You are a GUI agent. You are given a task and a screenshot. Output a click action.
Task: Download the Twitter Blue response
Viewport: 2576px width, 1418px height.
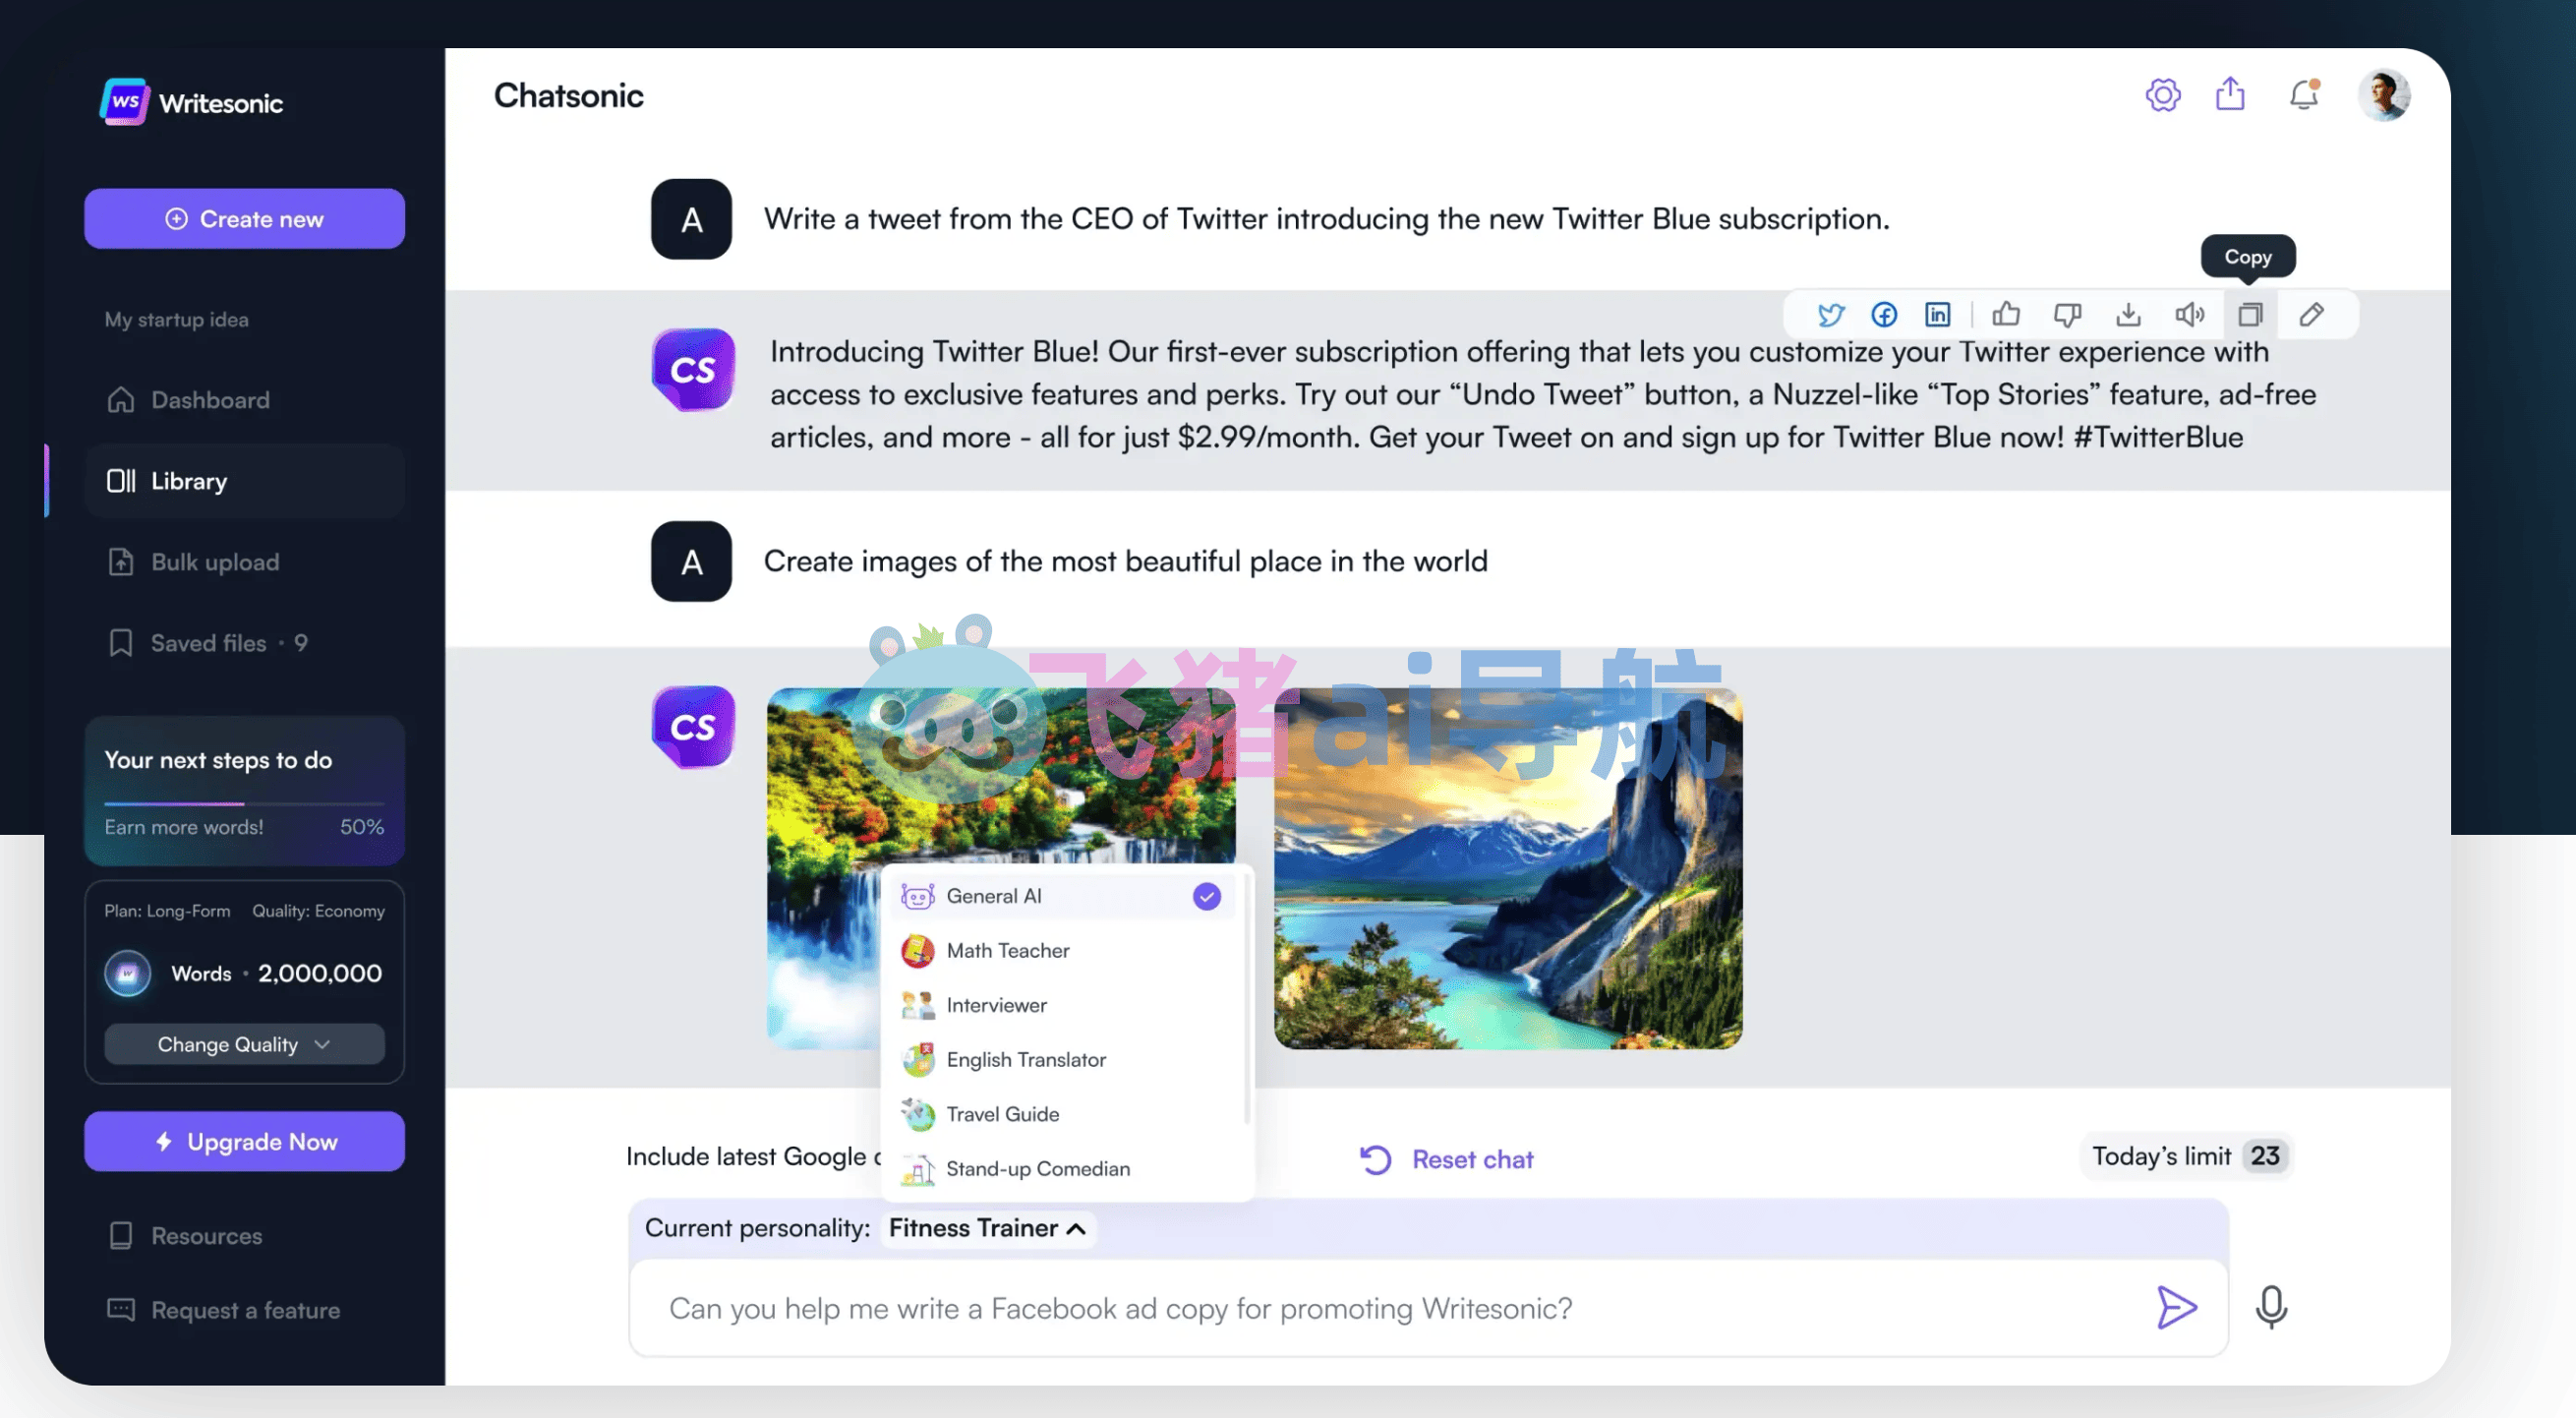(2128, 315)
